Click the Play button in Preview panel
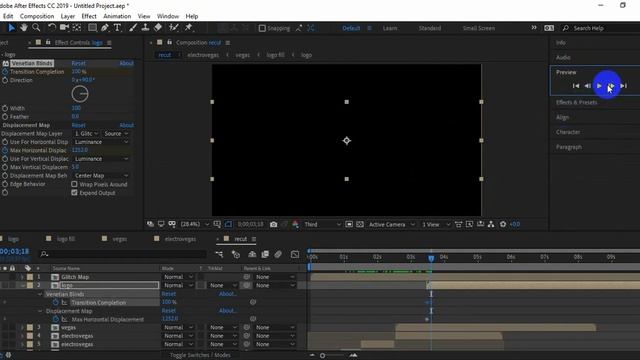This screenshot has width=640, height=360. 599,86
